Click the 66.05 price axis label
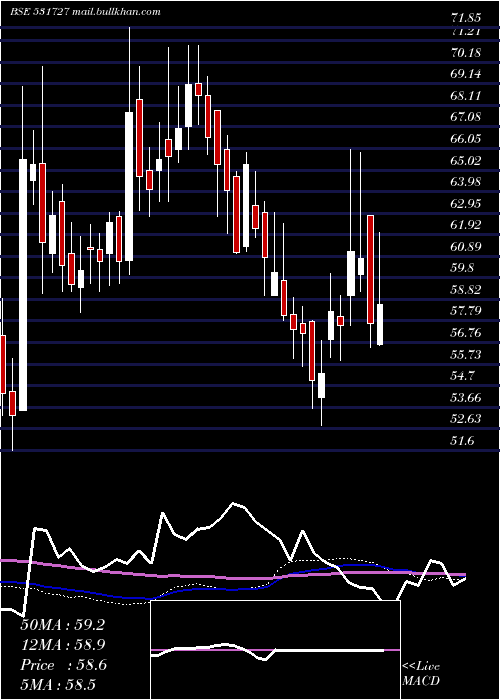The width and height of the screenshot is (500, 700). point(466,138)
